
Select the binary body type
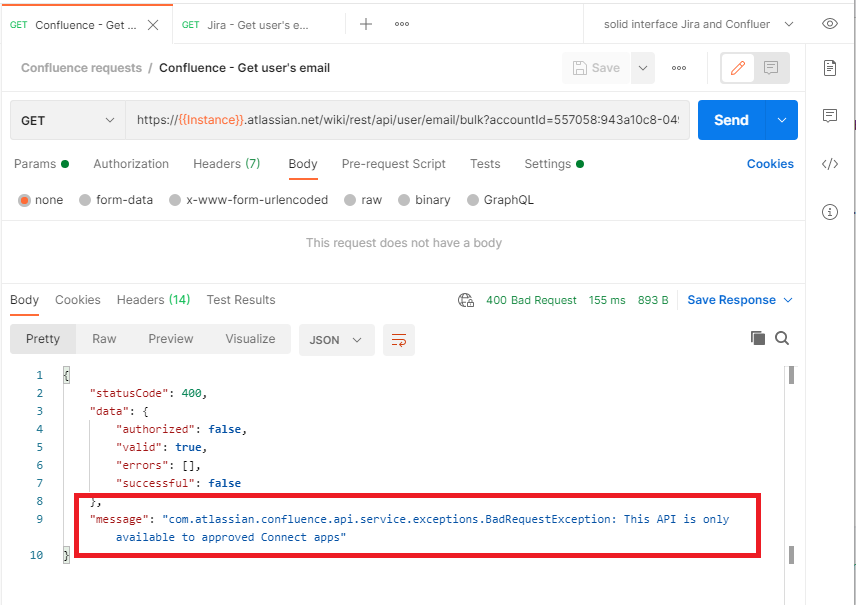point(404,200)
